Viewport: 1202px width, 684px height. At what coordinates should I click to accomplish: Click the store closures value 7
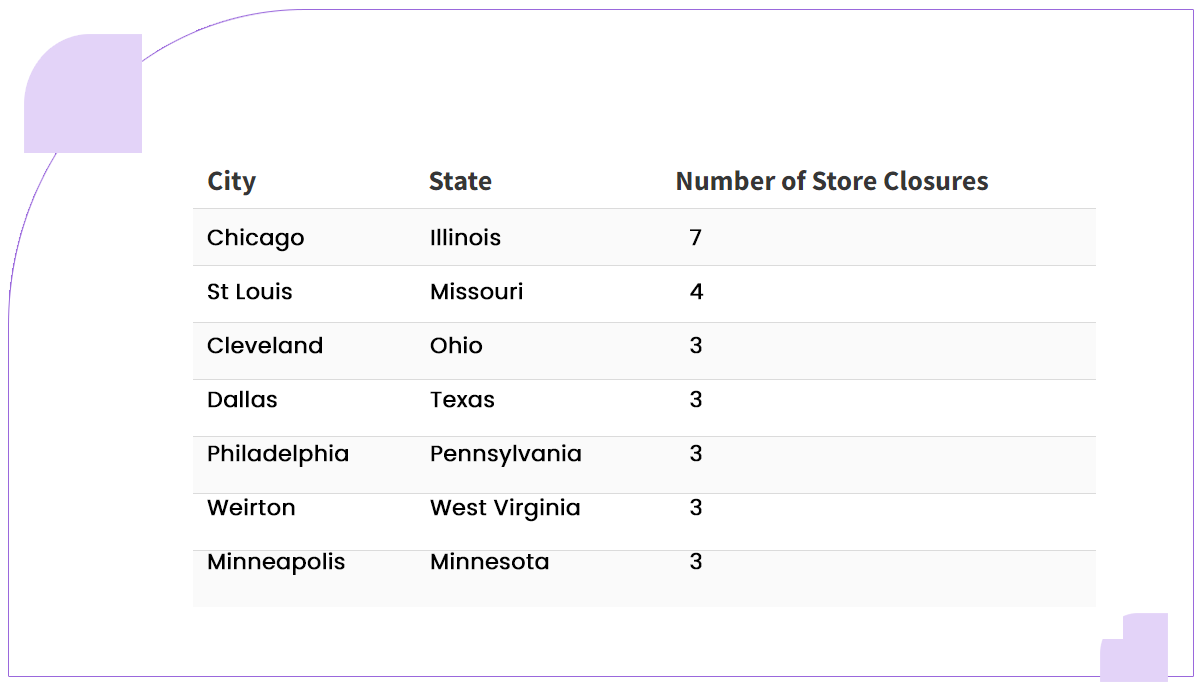point(696,238)
